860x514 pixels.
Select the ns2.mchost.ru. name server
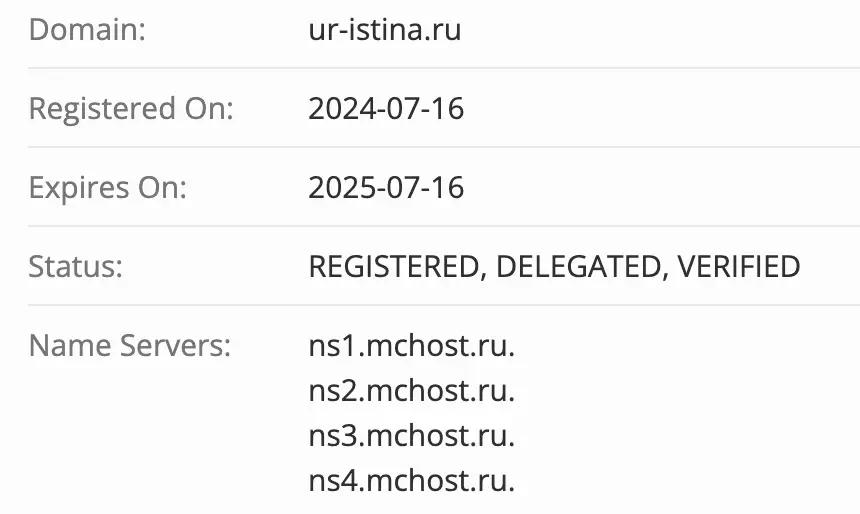[412, 391]
